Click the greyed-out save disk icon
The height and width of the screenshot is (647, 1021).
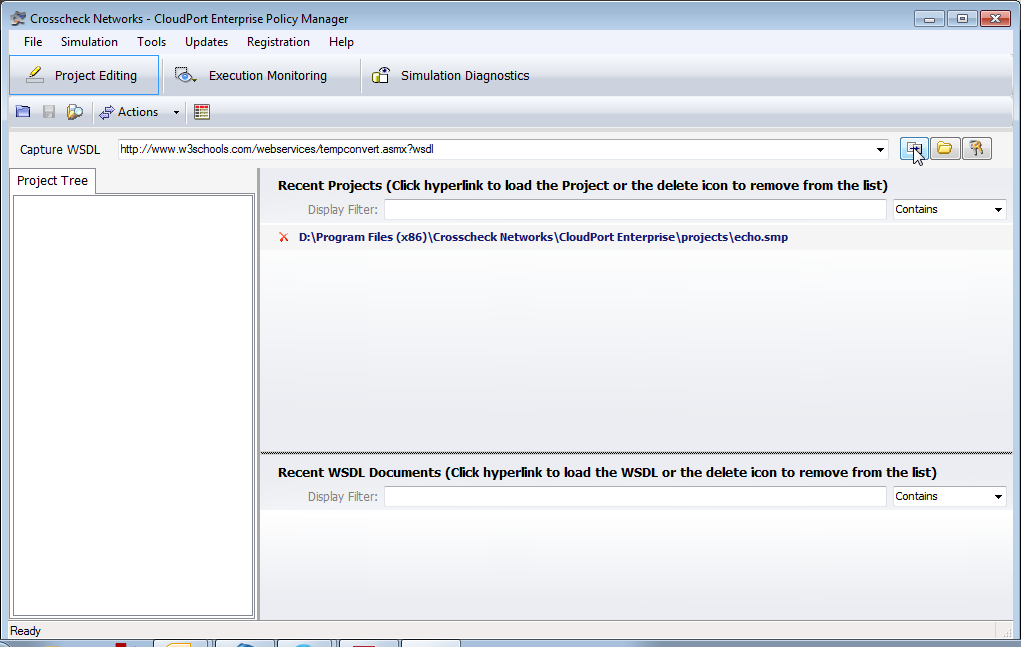click(x=49, y=112)
